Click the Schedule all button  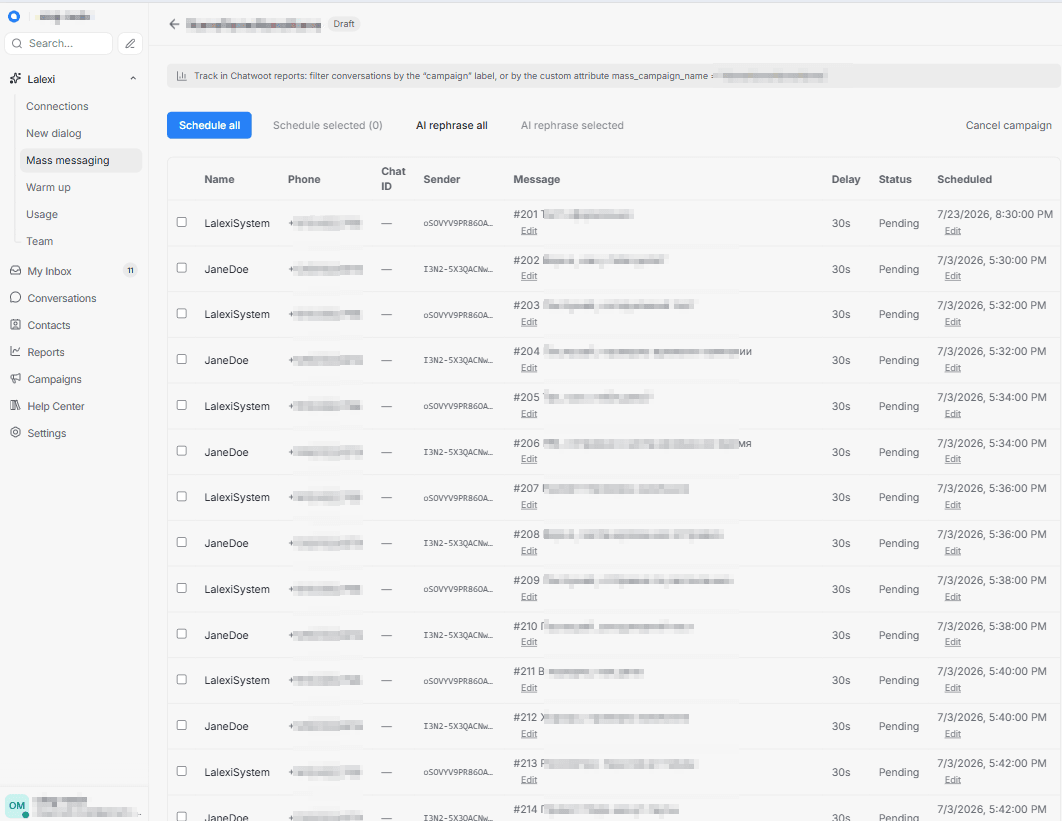(209, 125)
